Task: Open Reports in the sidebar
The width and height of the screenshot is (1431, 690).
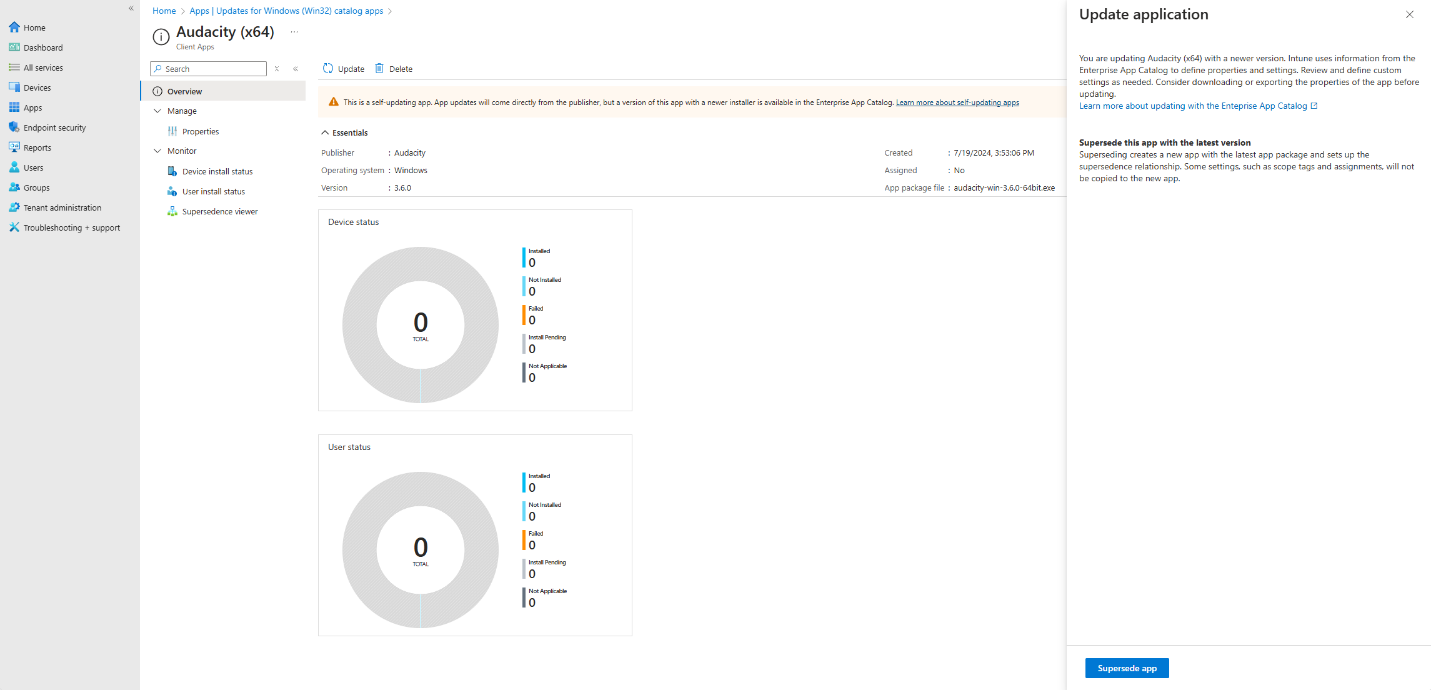Action: (x=37, y=148)
